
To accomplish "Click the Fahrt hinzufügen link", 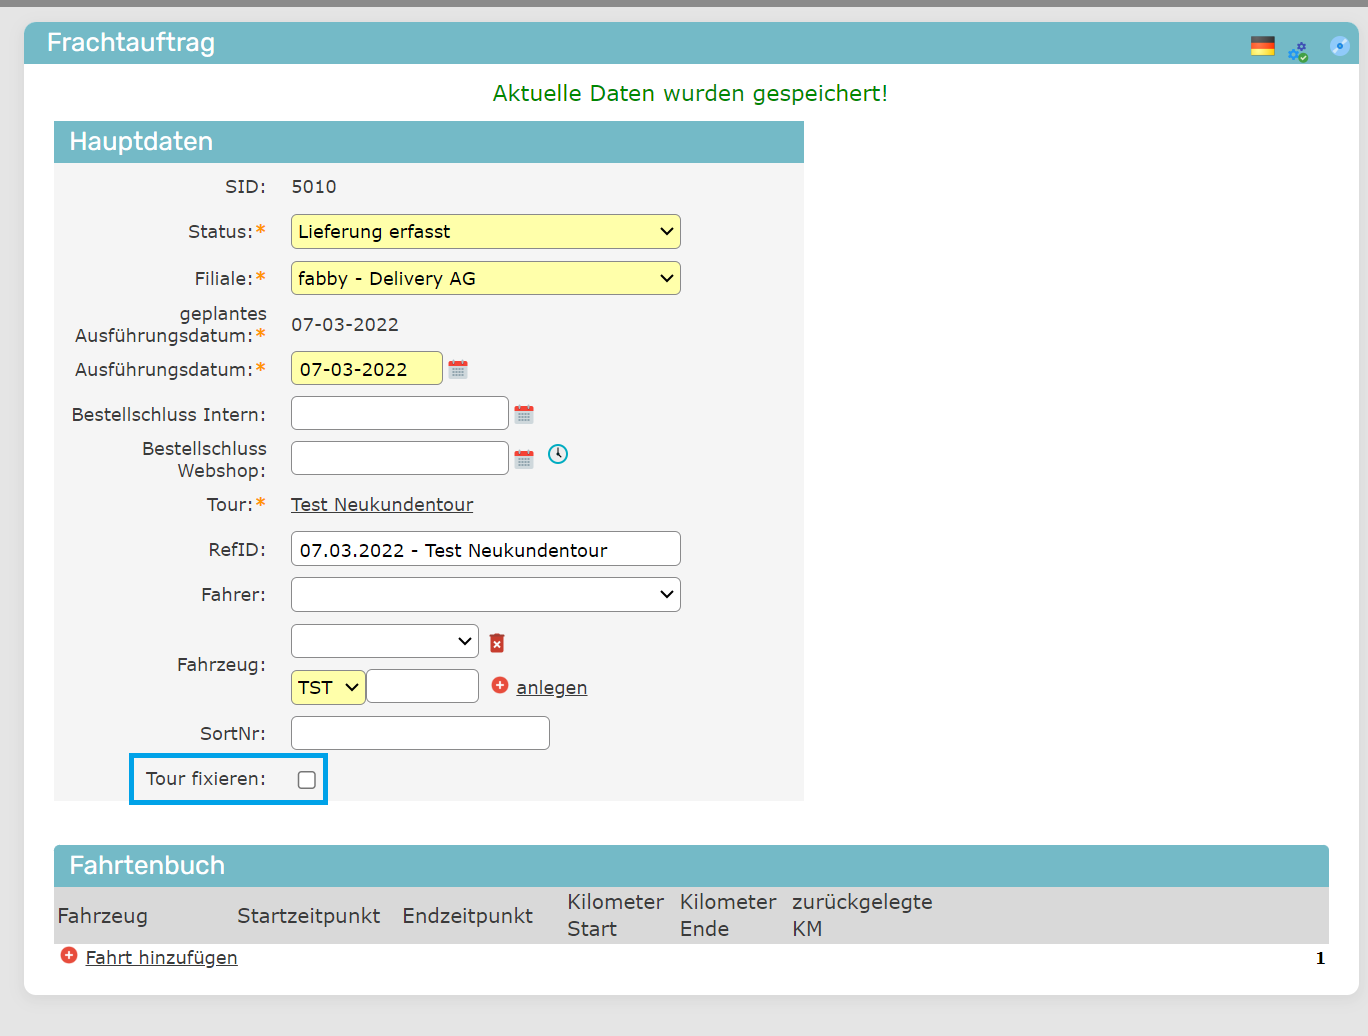I will pos(161,958).
